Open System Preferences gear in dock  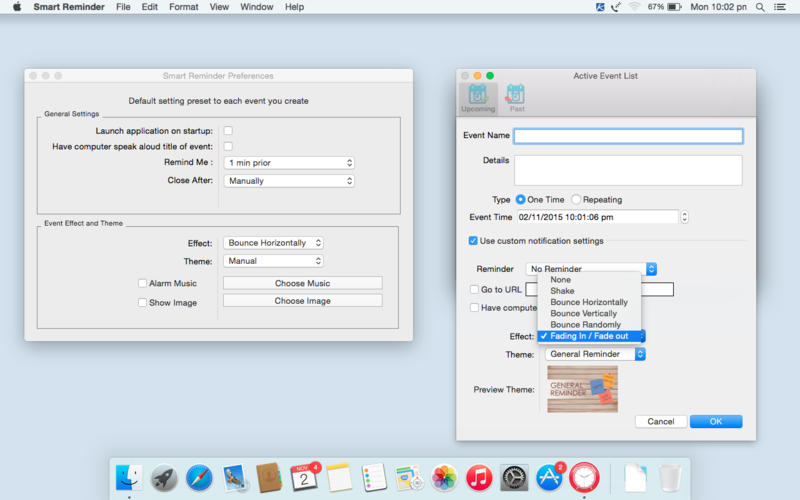[514, 477]
